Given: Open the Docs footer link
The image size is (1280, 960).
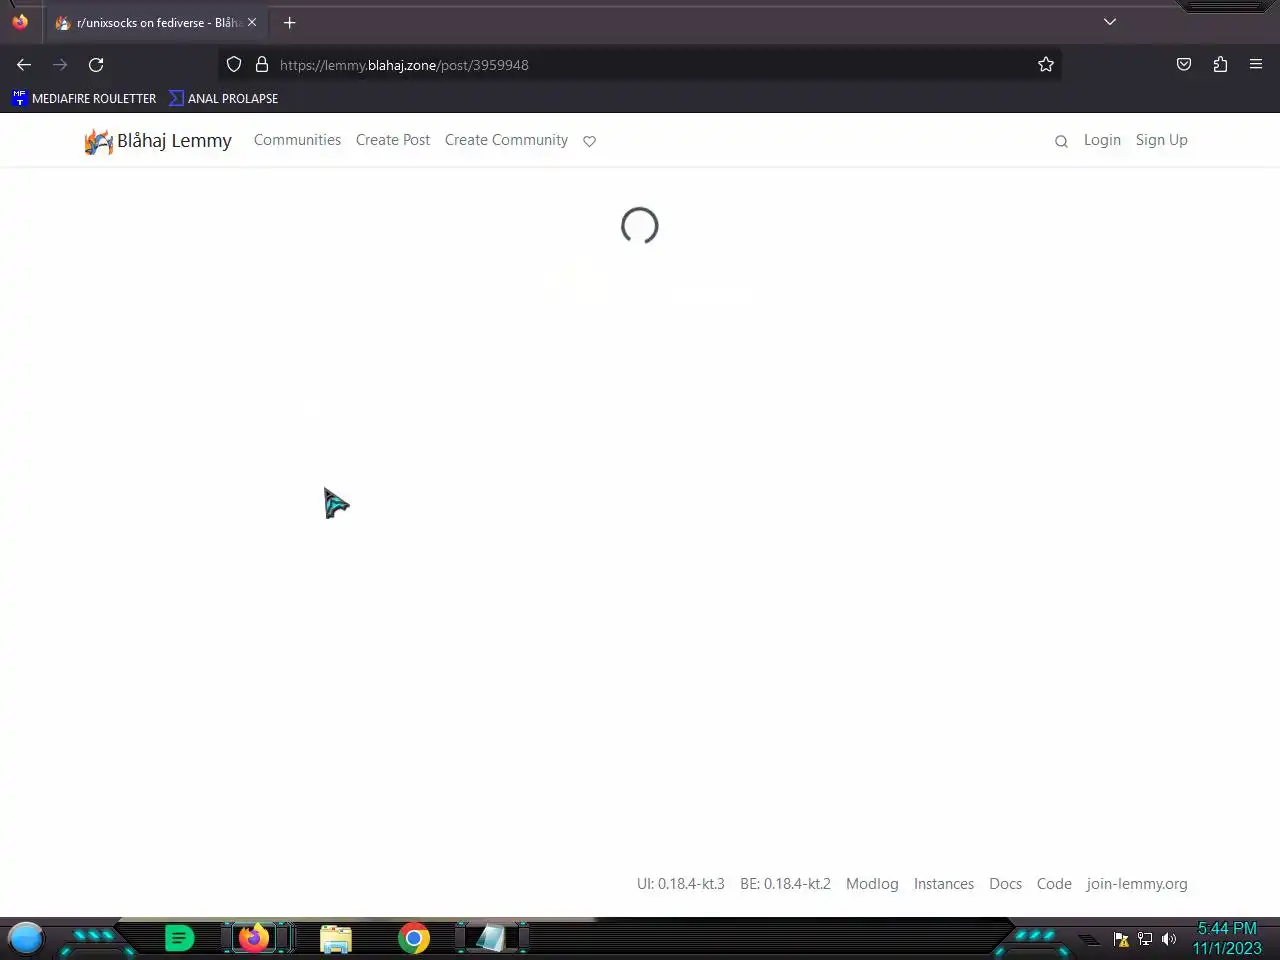Looking at the screenshot, I should pyautogui.click(x=1005, y=884).
